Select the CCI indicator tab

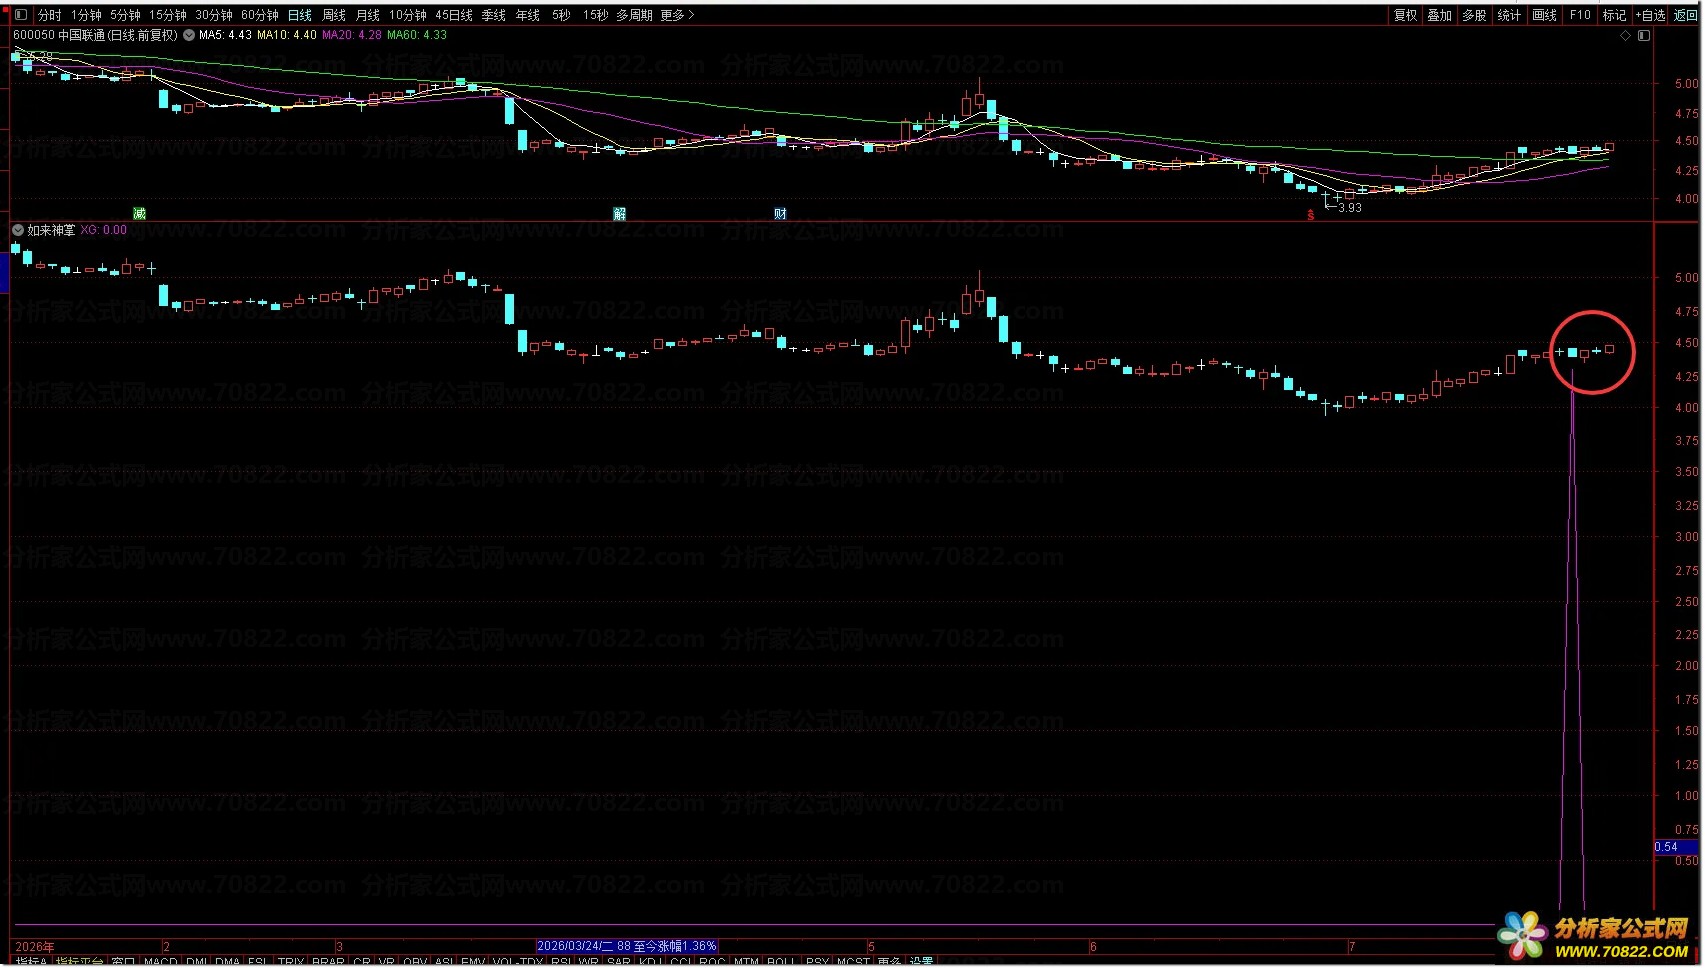pos(681,962)
